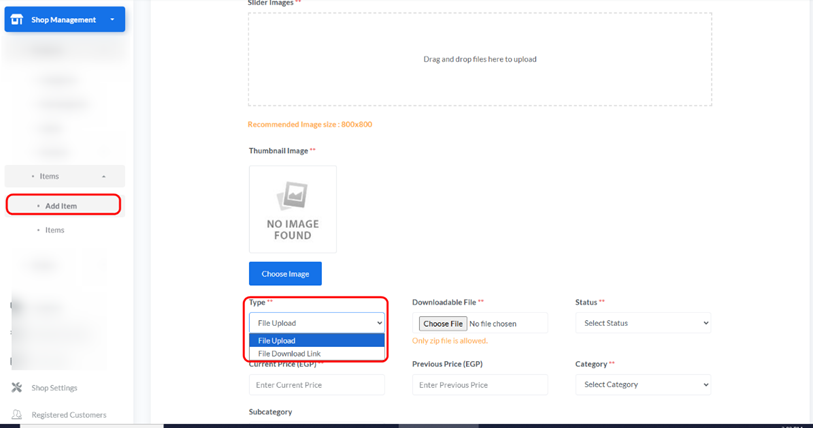Go to Registered Customers

click(68, 415)
